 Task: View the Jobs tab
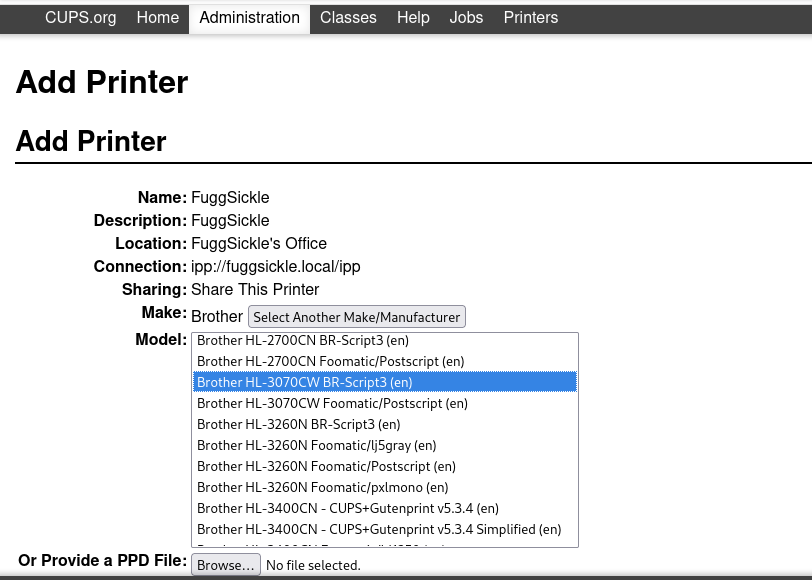click(x=466, y=18)
